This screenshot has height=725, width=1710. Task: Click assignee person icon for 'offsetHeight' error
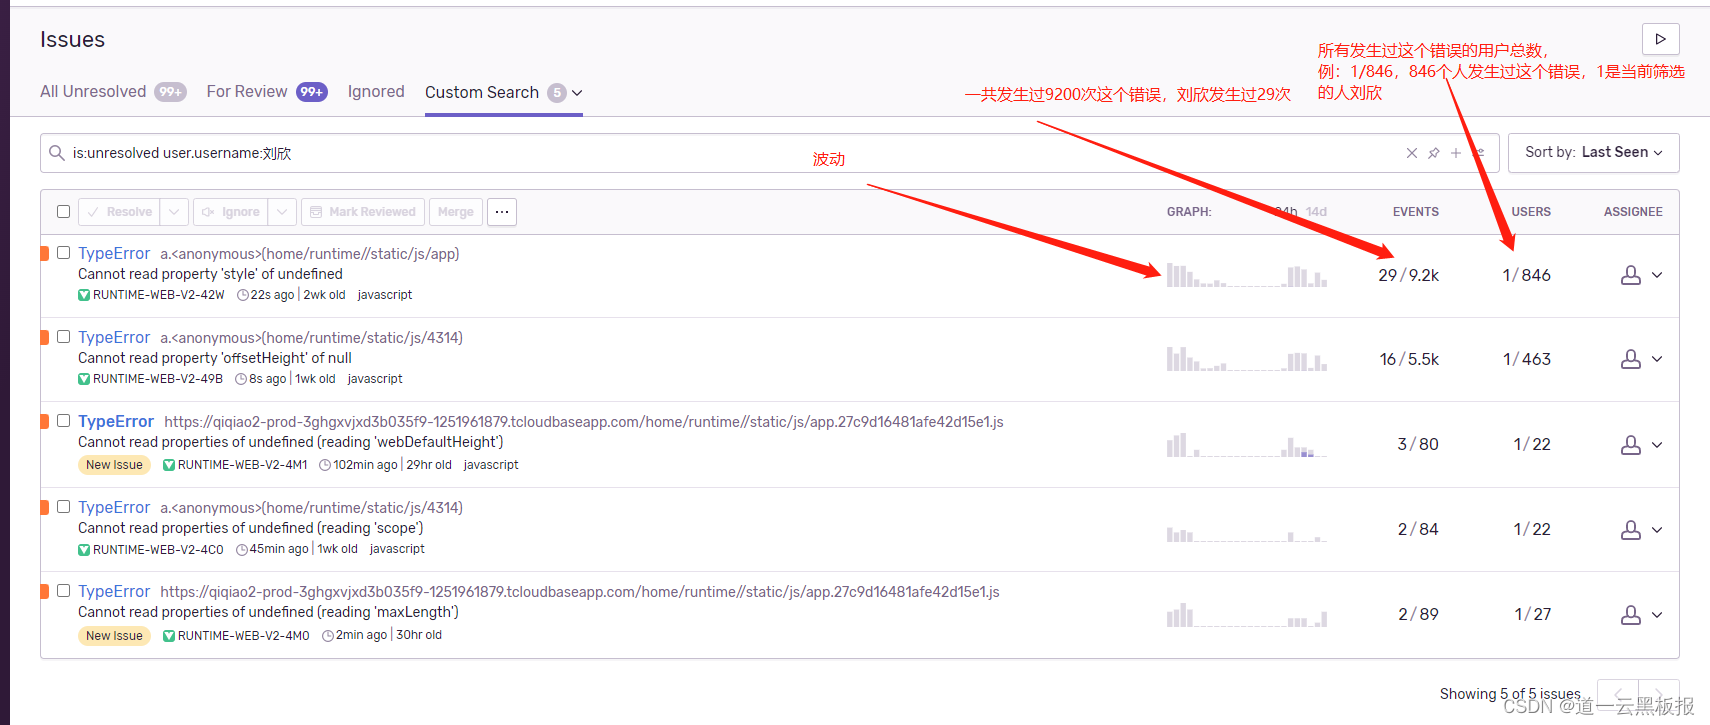tap(1631, 359)
